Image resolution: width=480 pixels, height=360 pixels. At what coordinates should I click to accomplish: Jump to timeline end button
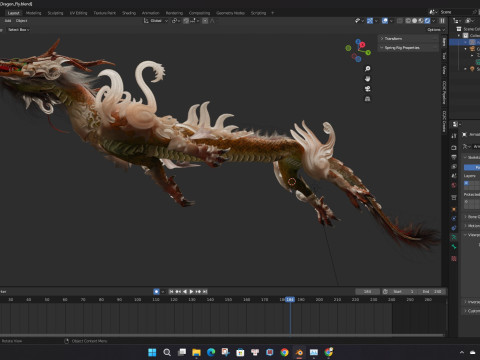pos(205,292)
